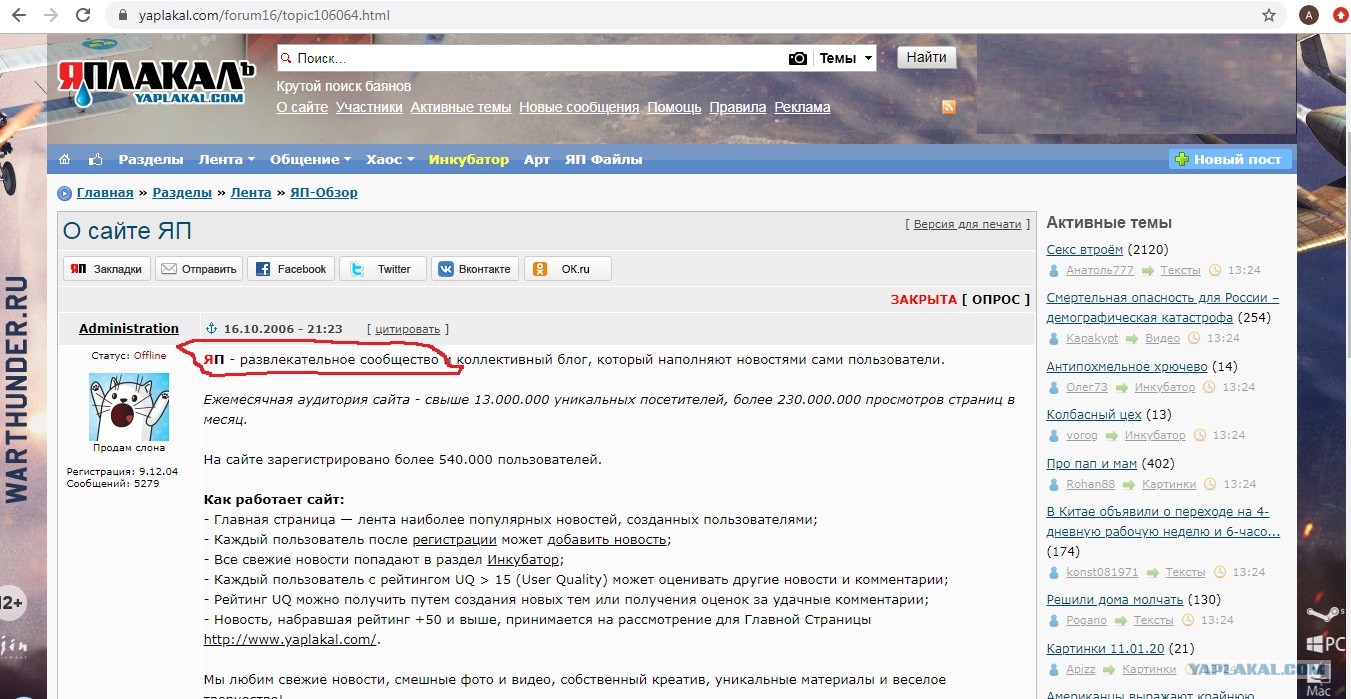Open active topic Картинки 11.01.20
The height and width of the screenshot is (699, 1351).
click(x=1107, y=649)
